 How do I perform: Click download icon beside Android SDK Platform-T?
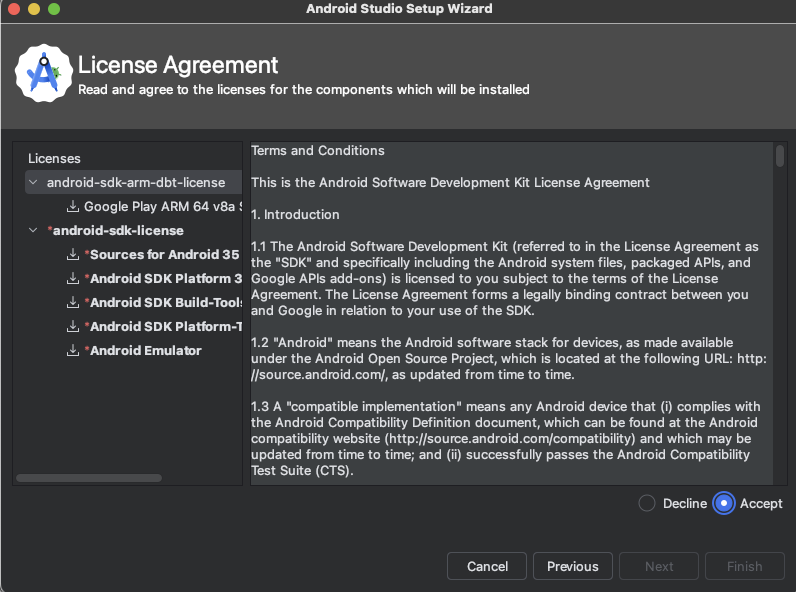click(x=73, y=326)
